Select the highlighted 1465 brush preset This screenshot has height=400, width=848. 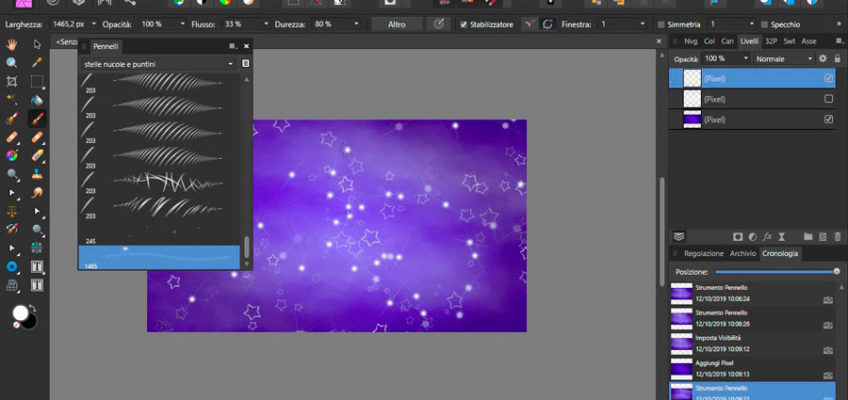160,257
